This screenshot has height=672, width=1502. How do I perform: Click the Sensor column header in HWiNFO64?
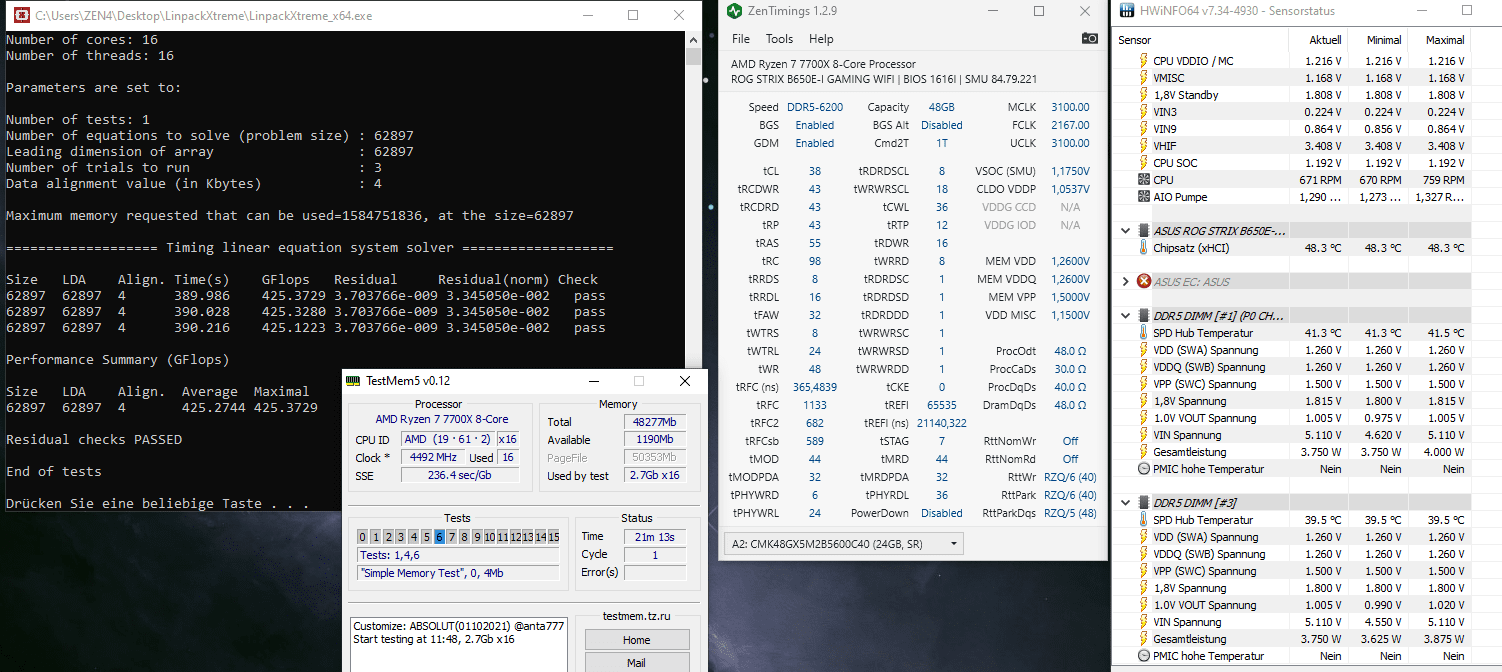(x=1135, y=40)
